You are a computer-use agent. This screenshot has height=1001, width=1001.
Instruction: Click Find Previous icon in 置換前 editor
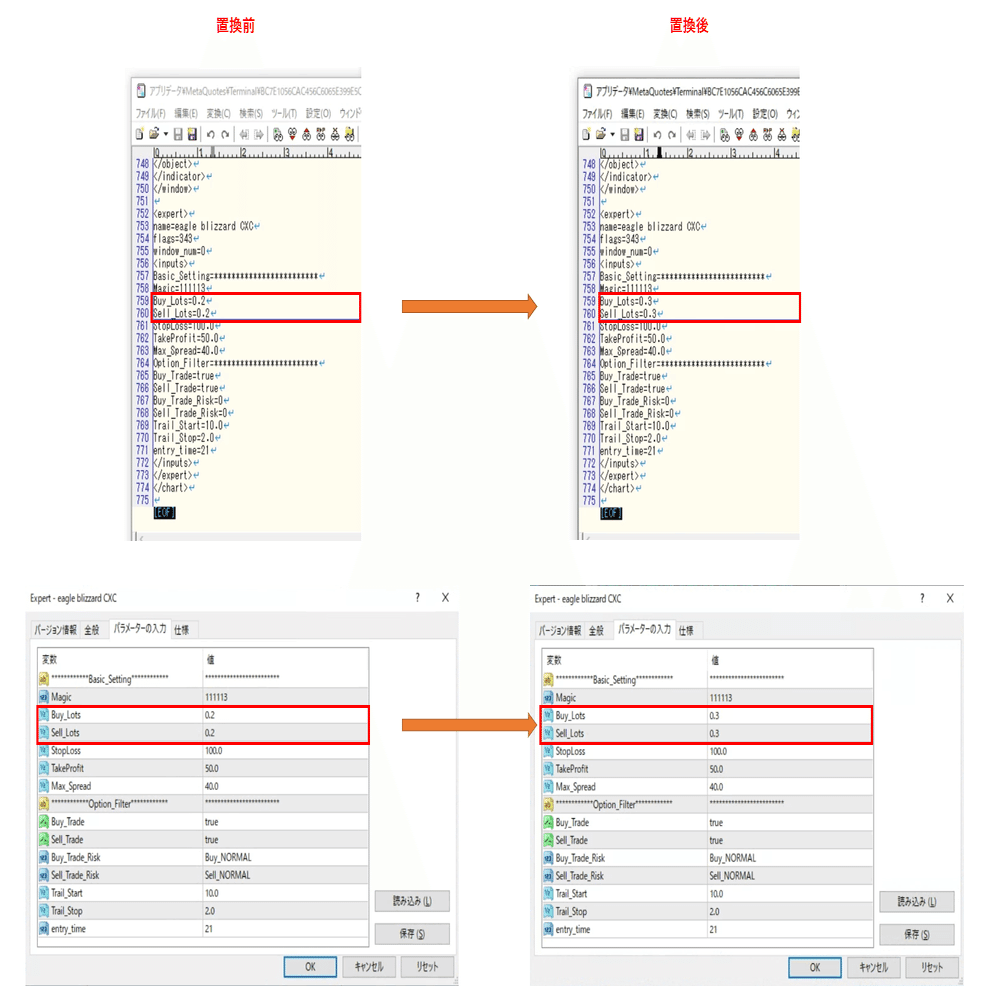point(306,134)
